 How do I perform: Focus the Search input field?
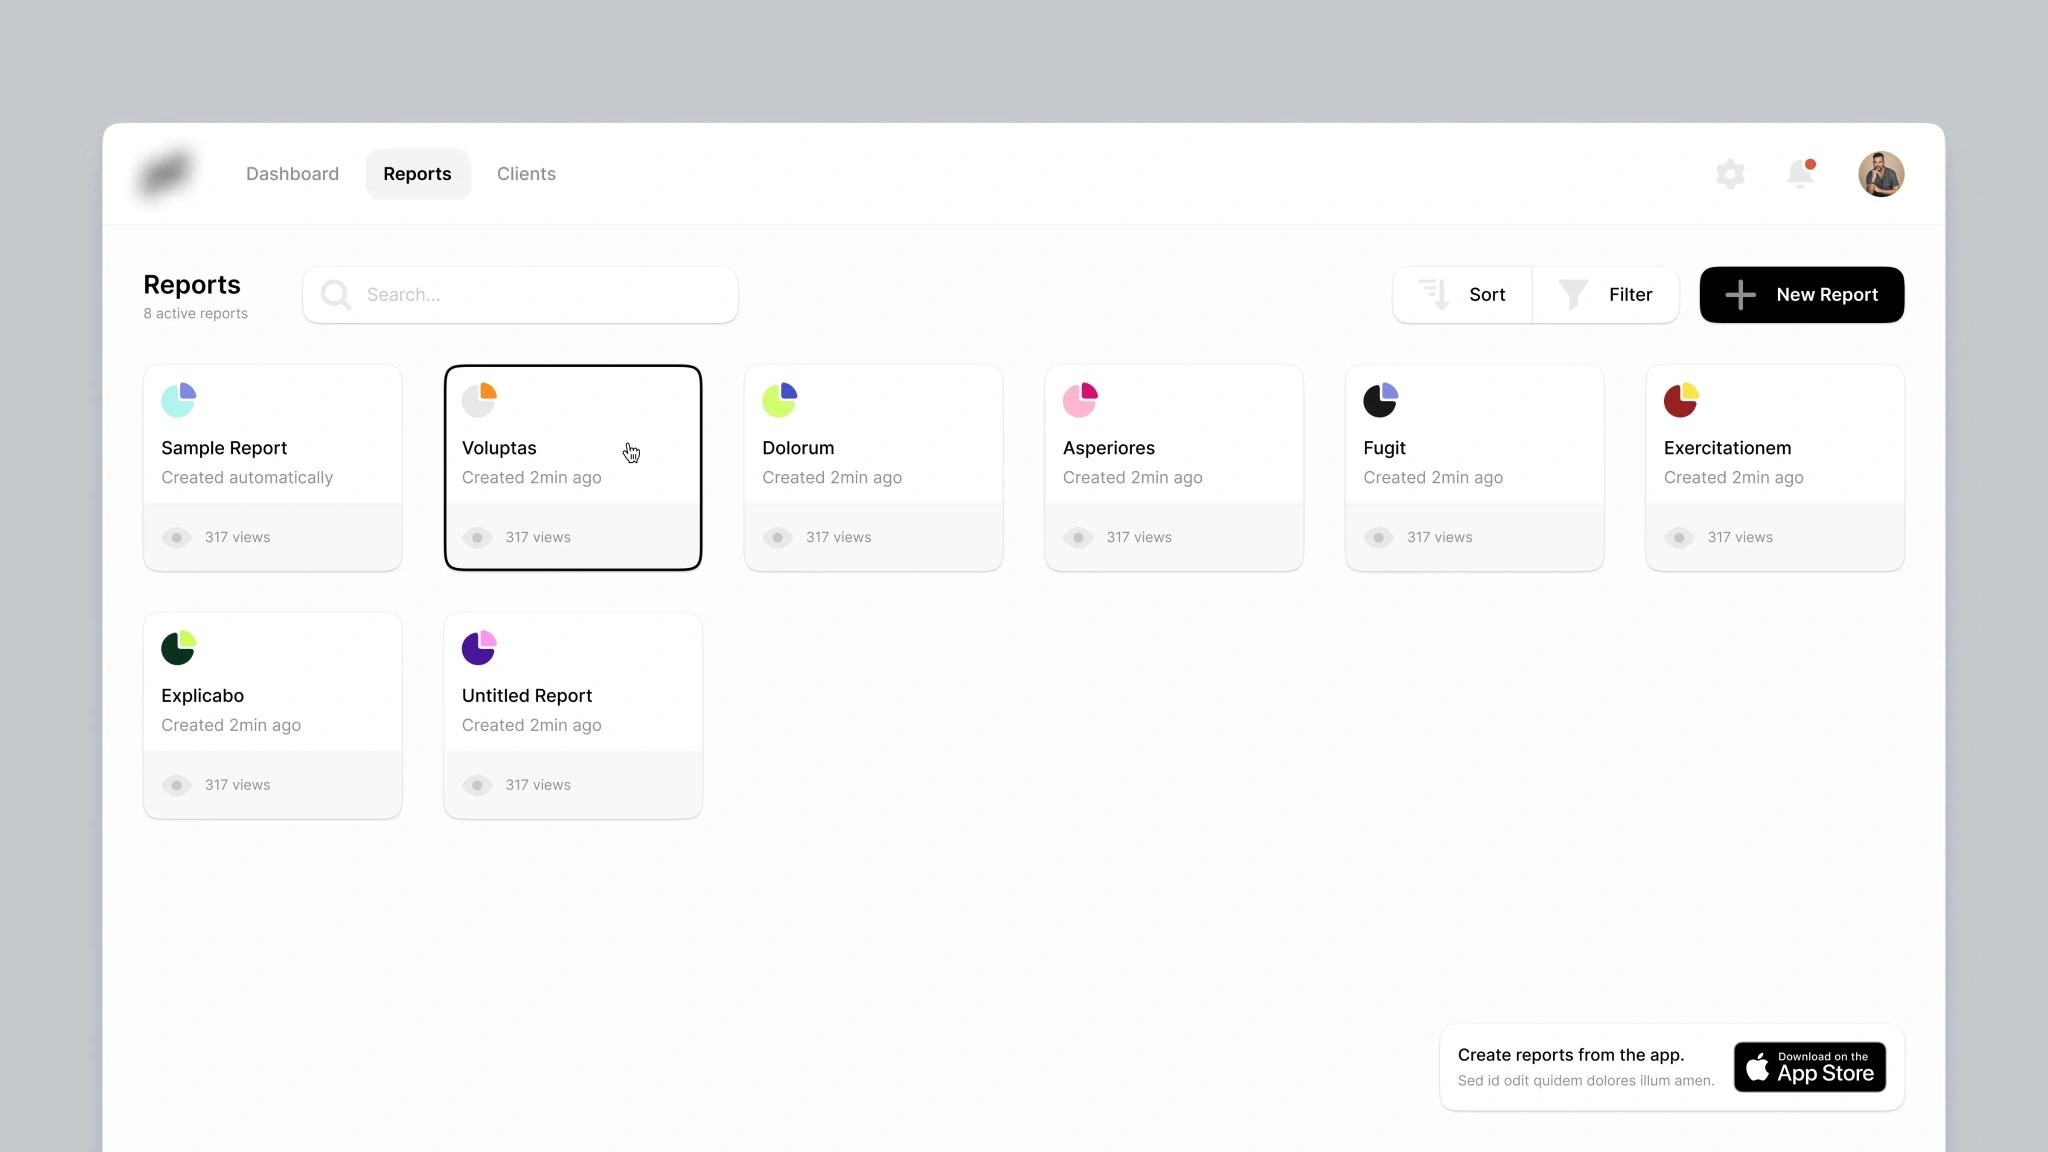point(520,294)
